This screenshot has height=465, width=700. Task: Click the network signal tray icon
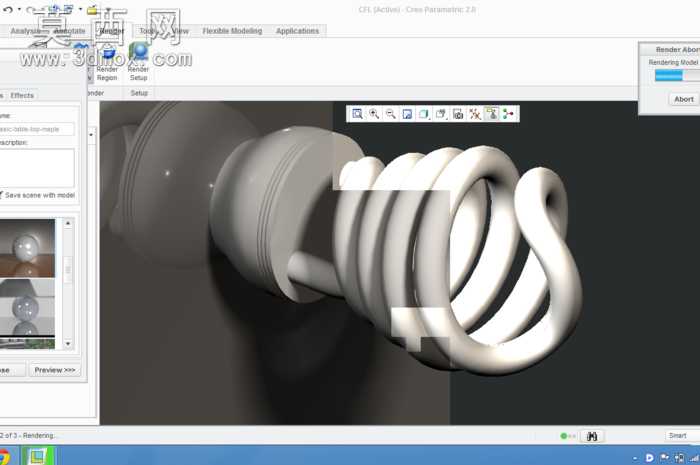tap(695, 458)
